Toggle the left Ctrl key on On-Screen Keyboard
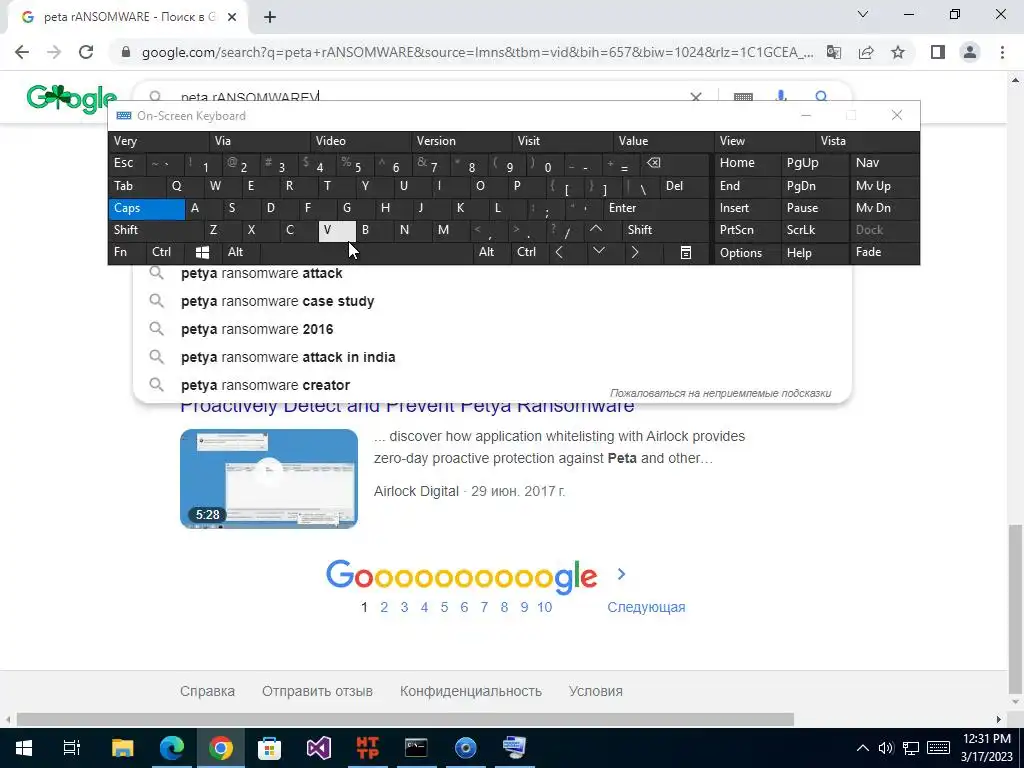The image size is (1024, 768). 165,252
